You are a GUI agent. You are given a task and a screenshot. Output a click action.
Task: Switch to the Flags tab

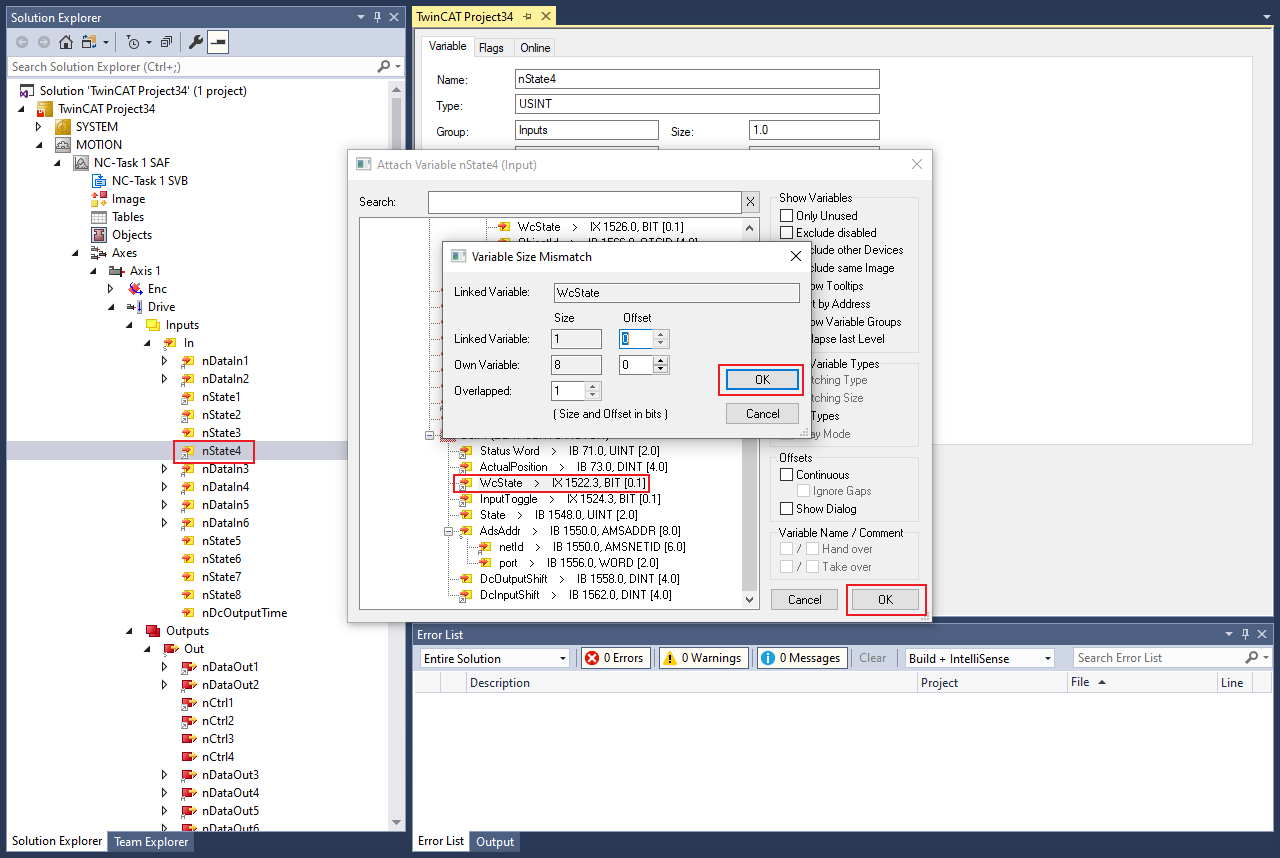[x=491, y=48]
